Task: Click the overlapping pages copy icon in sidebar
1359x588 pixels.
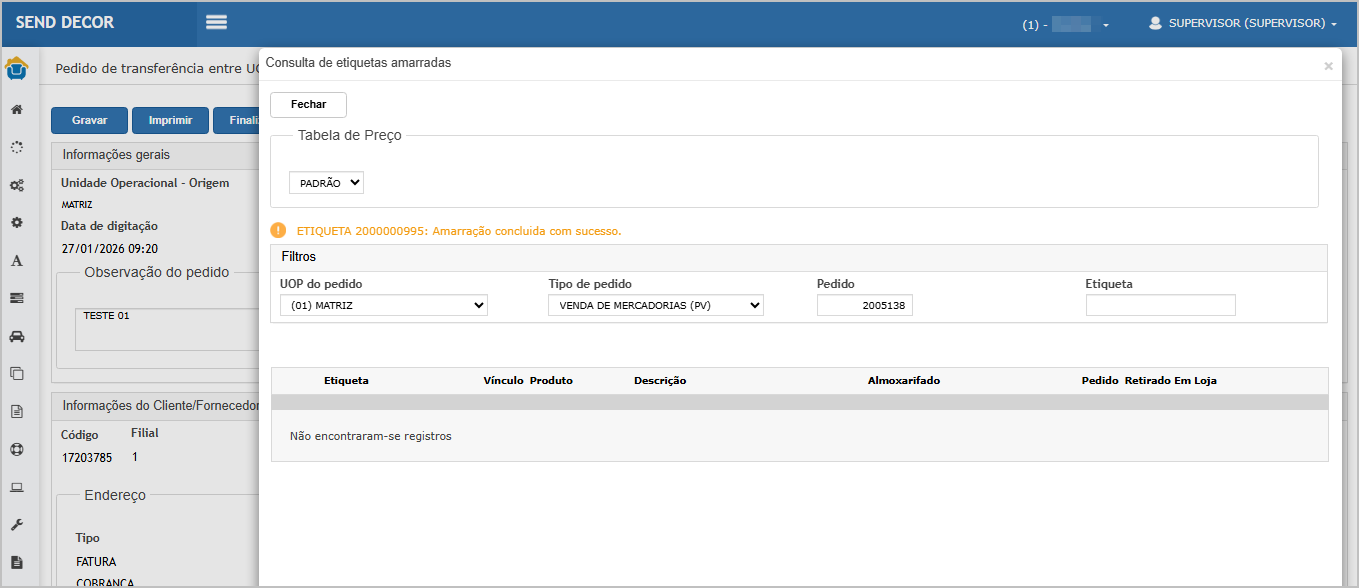Action: pyautogui.click(x=17, y=374)
